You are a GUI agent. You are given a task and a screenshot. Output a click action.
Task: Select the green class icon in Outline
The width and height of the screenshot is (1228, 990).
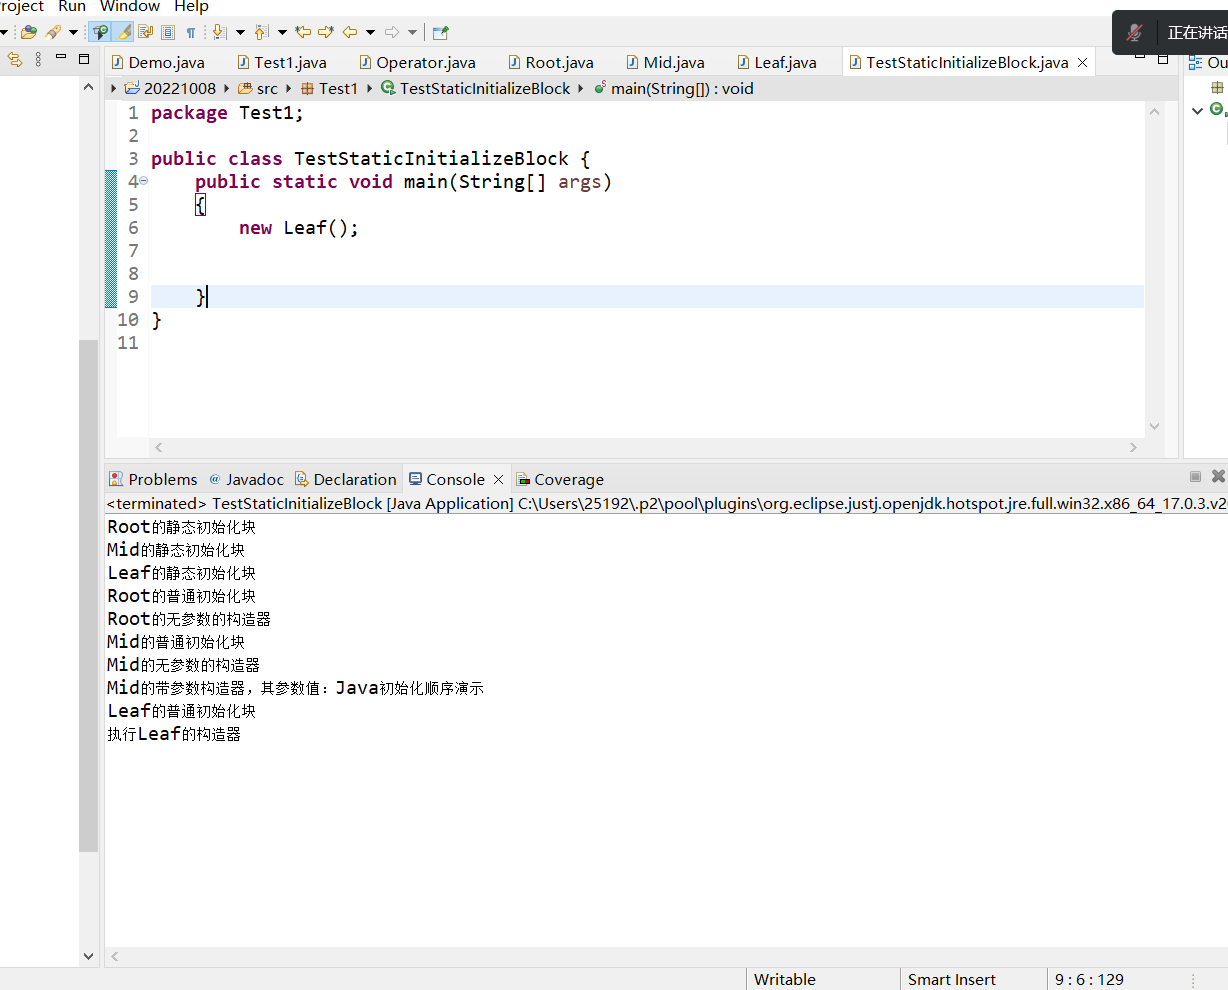click(1217, 110)
